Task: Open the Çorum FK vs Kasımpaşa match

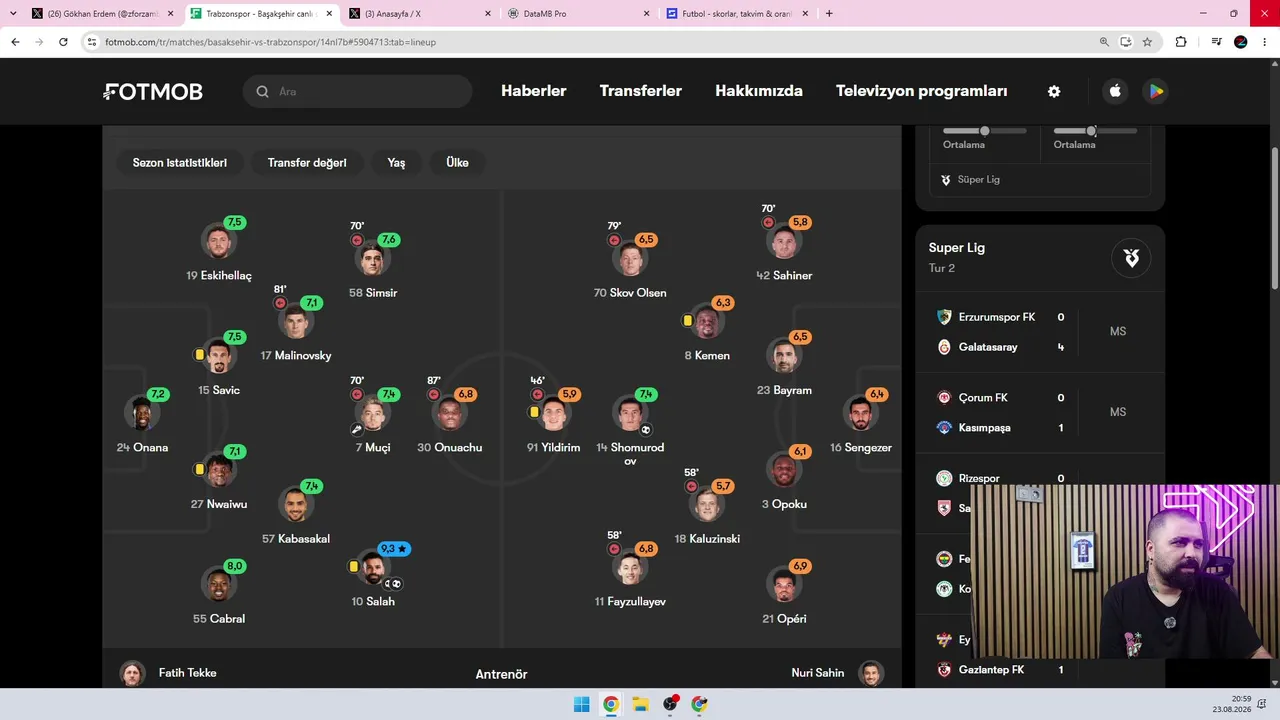Action: (1040, 413)
